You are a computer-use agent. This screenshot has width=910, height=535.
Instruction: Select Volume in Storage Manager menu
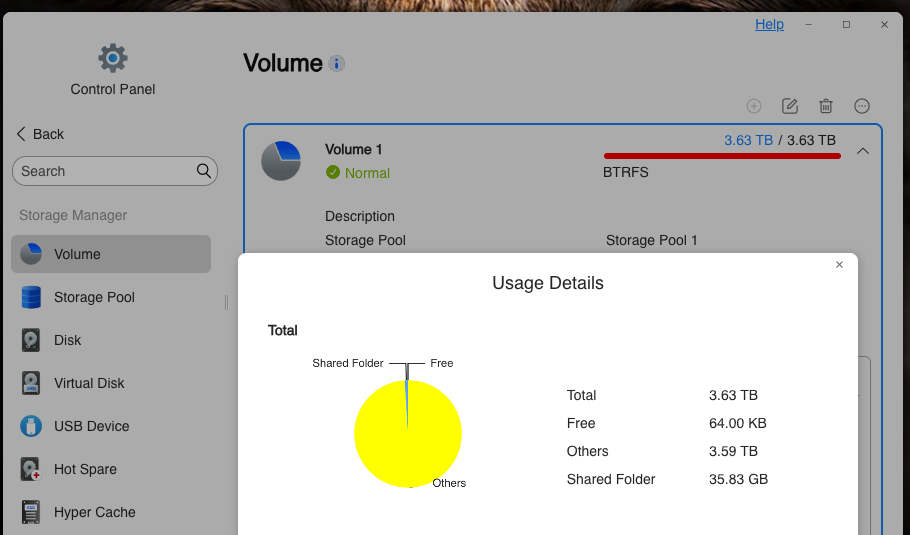tap(111, 254)
